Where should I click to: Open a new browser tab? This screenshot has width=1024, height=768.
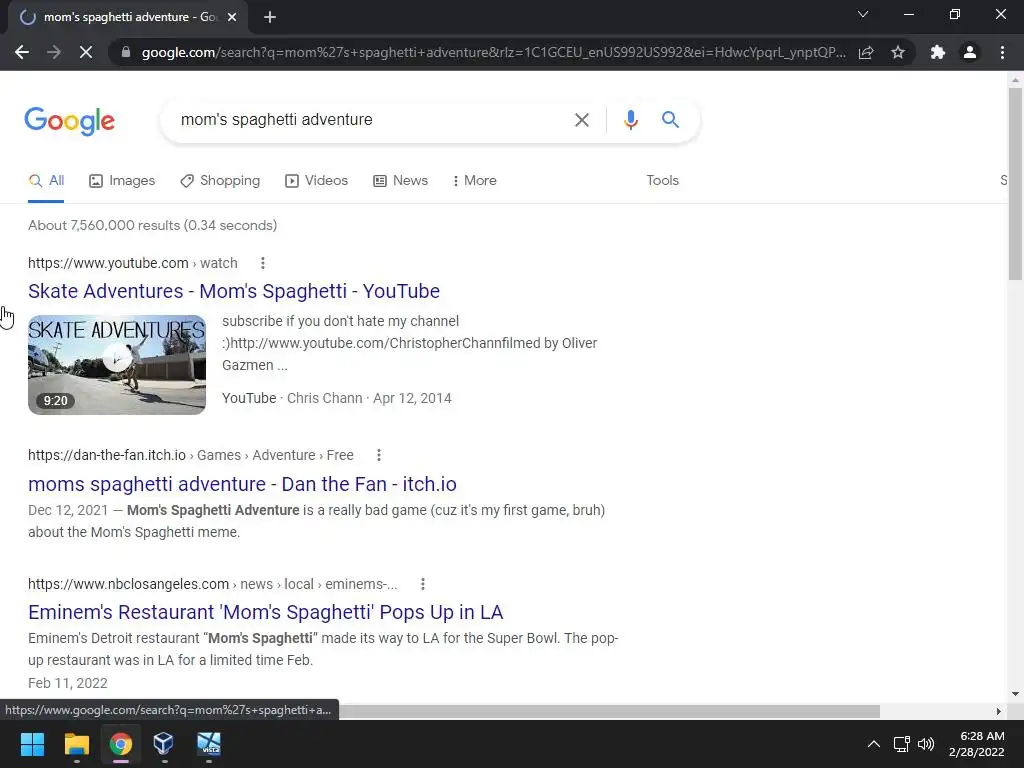coord(270,17)
